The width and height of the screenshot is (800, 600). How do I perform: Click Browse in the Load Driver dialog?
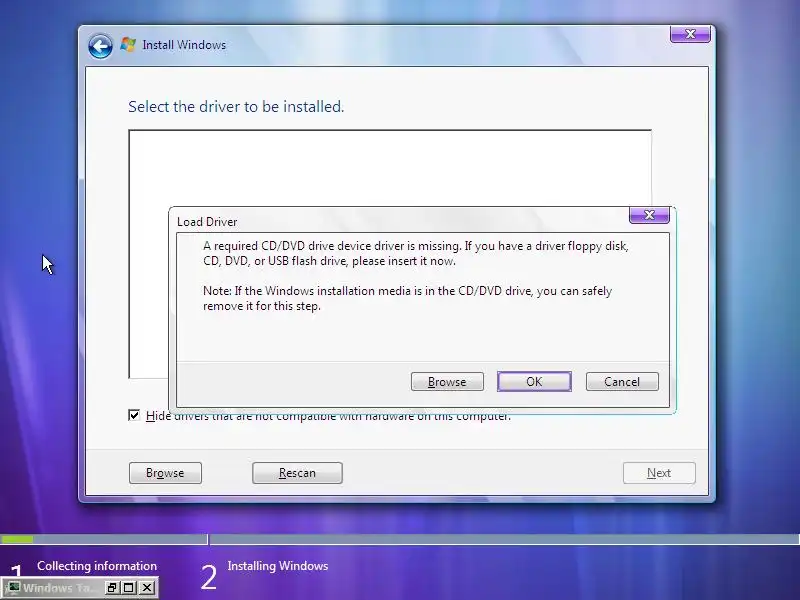click(x=447, y=382)
